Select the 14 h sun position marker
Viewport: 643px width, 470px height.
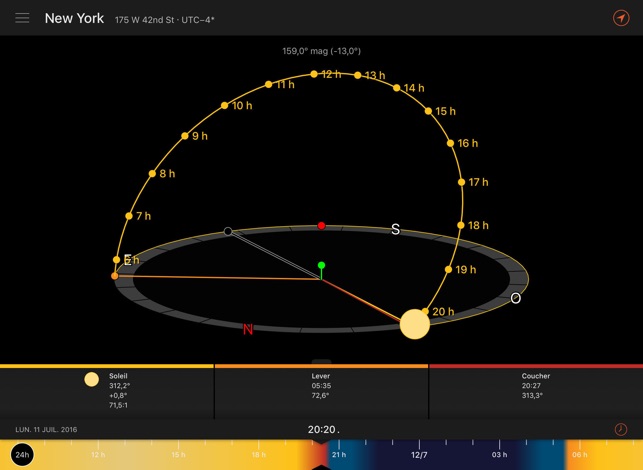coord(397,88)
